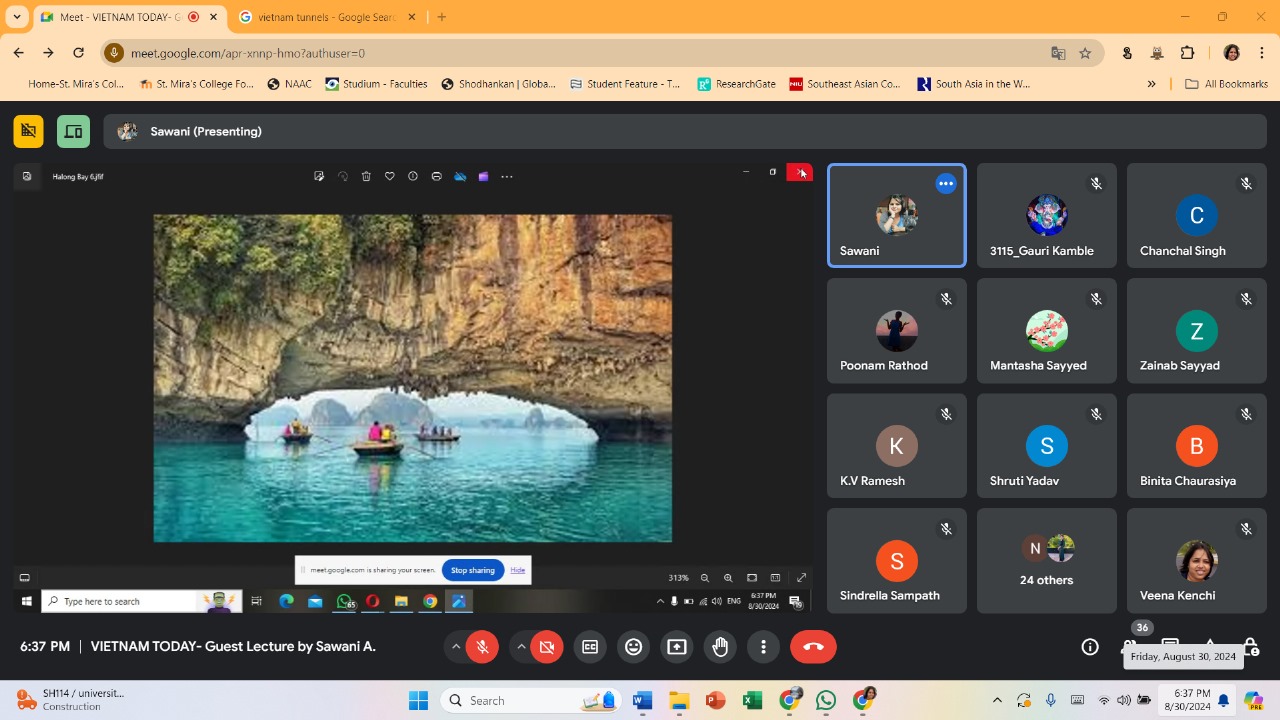
Task: Turn on camera in Meet controls
Action: (x=547, y=647)
